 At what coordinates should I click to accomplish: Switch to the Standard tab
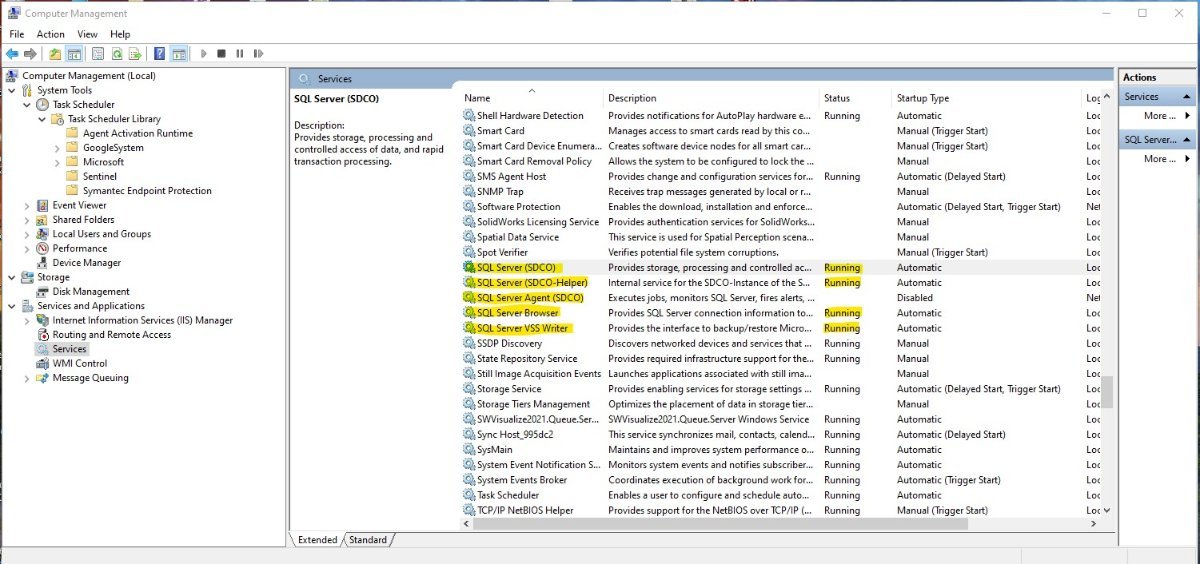click(367, 540)
